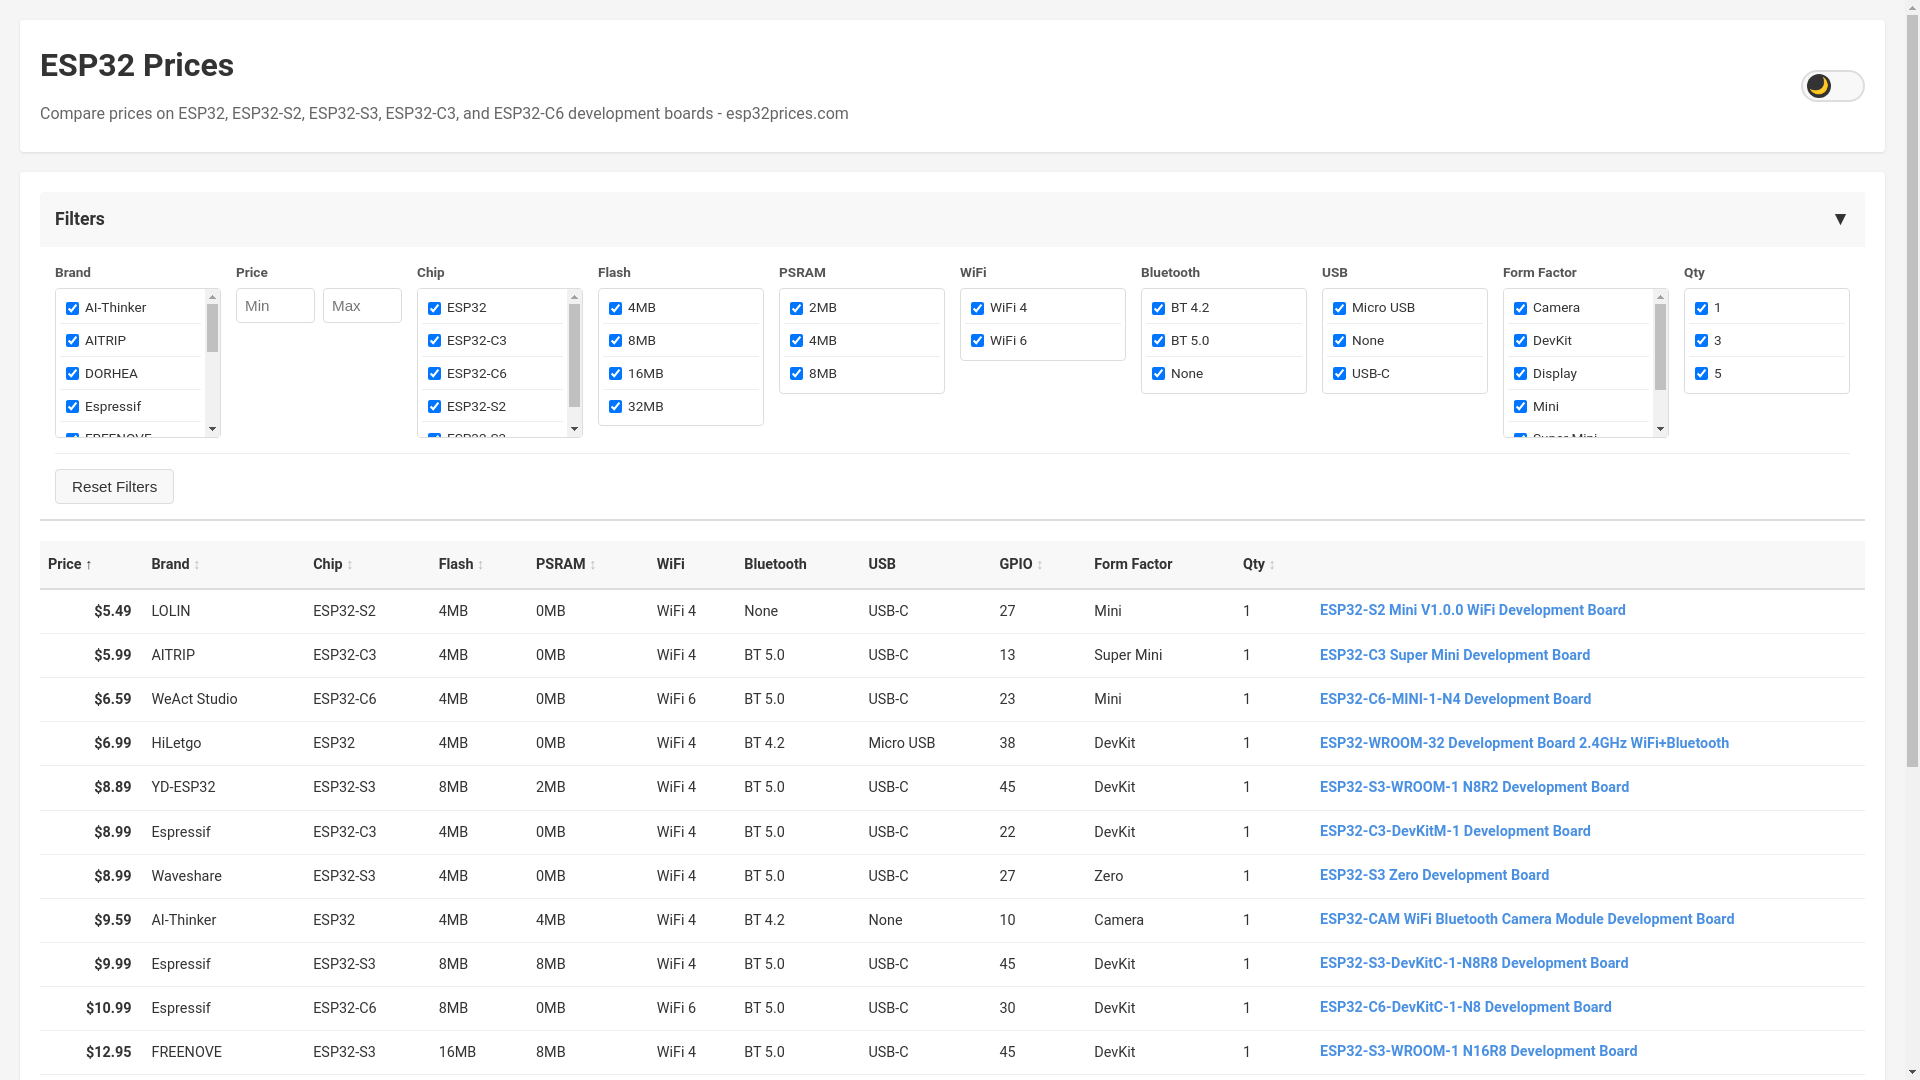Image resolution: width=1920 pixels, height=1080 pixels.
Task: Uncheck the ESP32-C3 chip checkbox
Action: [434, 341]
